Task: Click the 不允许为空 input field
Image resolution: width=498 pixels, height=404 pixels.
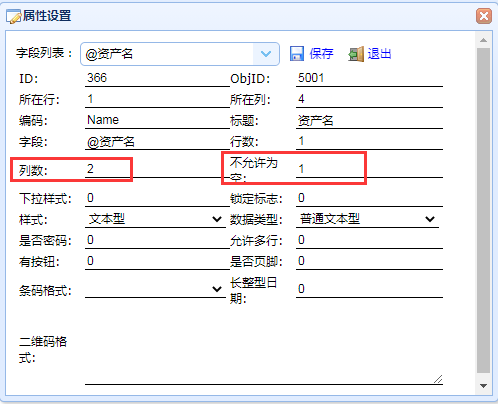Action: point(369,169)
